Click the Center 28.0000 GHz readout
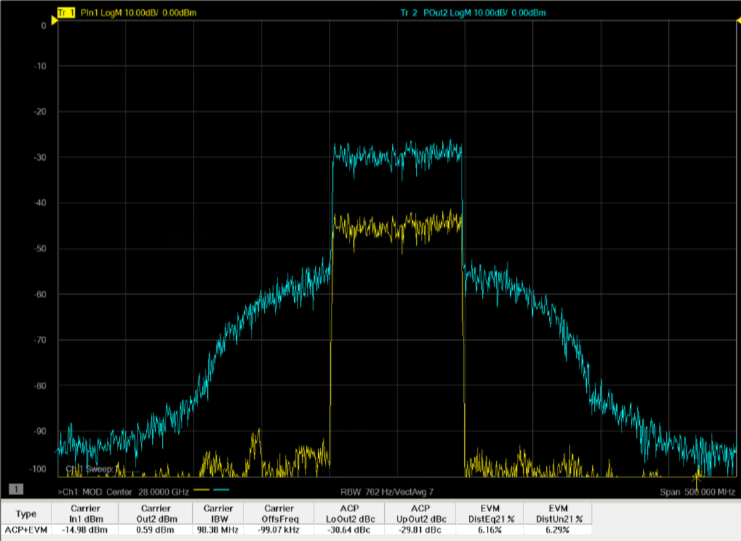741x541 pixels. pos(147,492)
